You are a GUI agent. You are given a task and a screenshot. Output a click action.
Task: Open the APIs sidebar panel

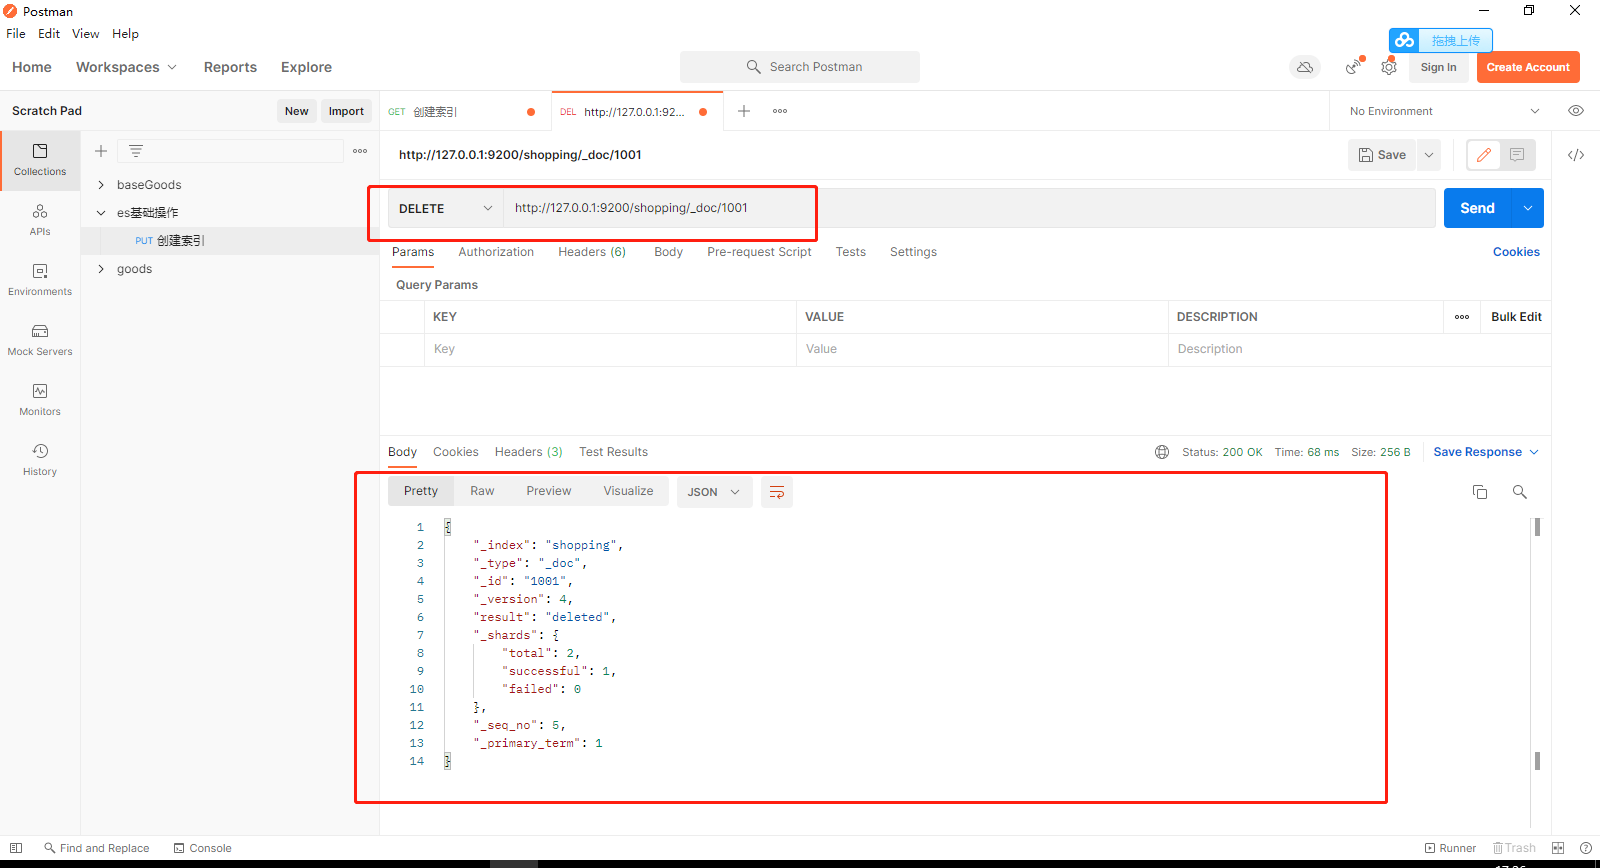[40, 220]
